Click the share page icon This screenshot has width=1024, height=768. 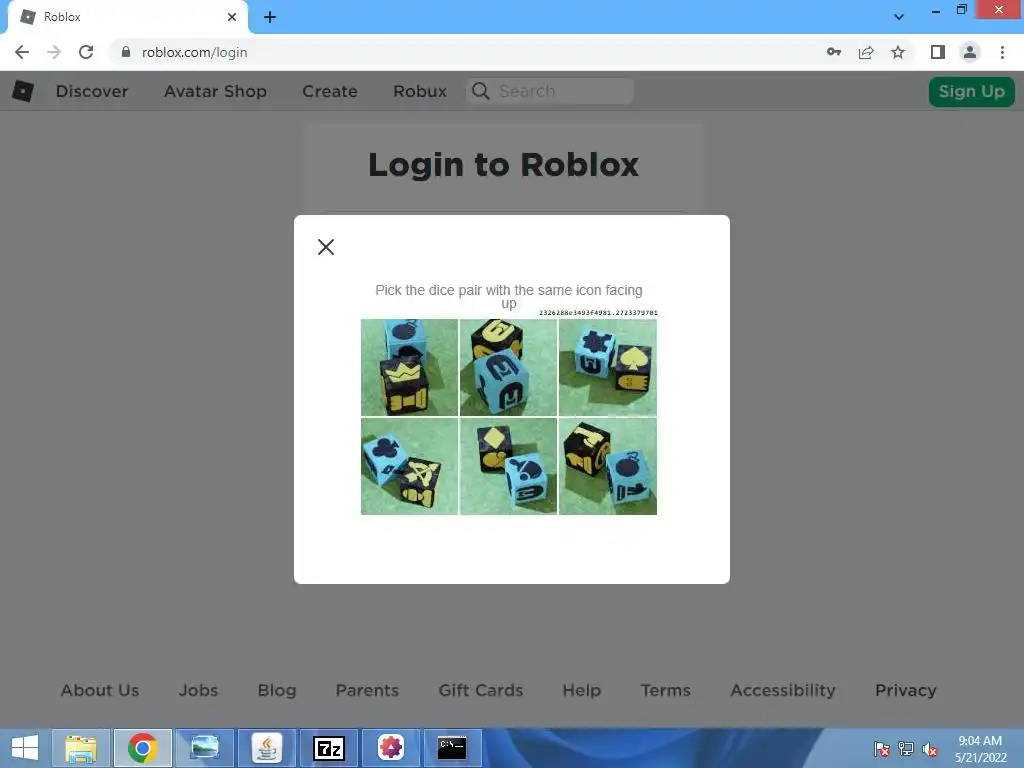click(x=866, y=52)
